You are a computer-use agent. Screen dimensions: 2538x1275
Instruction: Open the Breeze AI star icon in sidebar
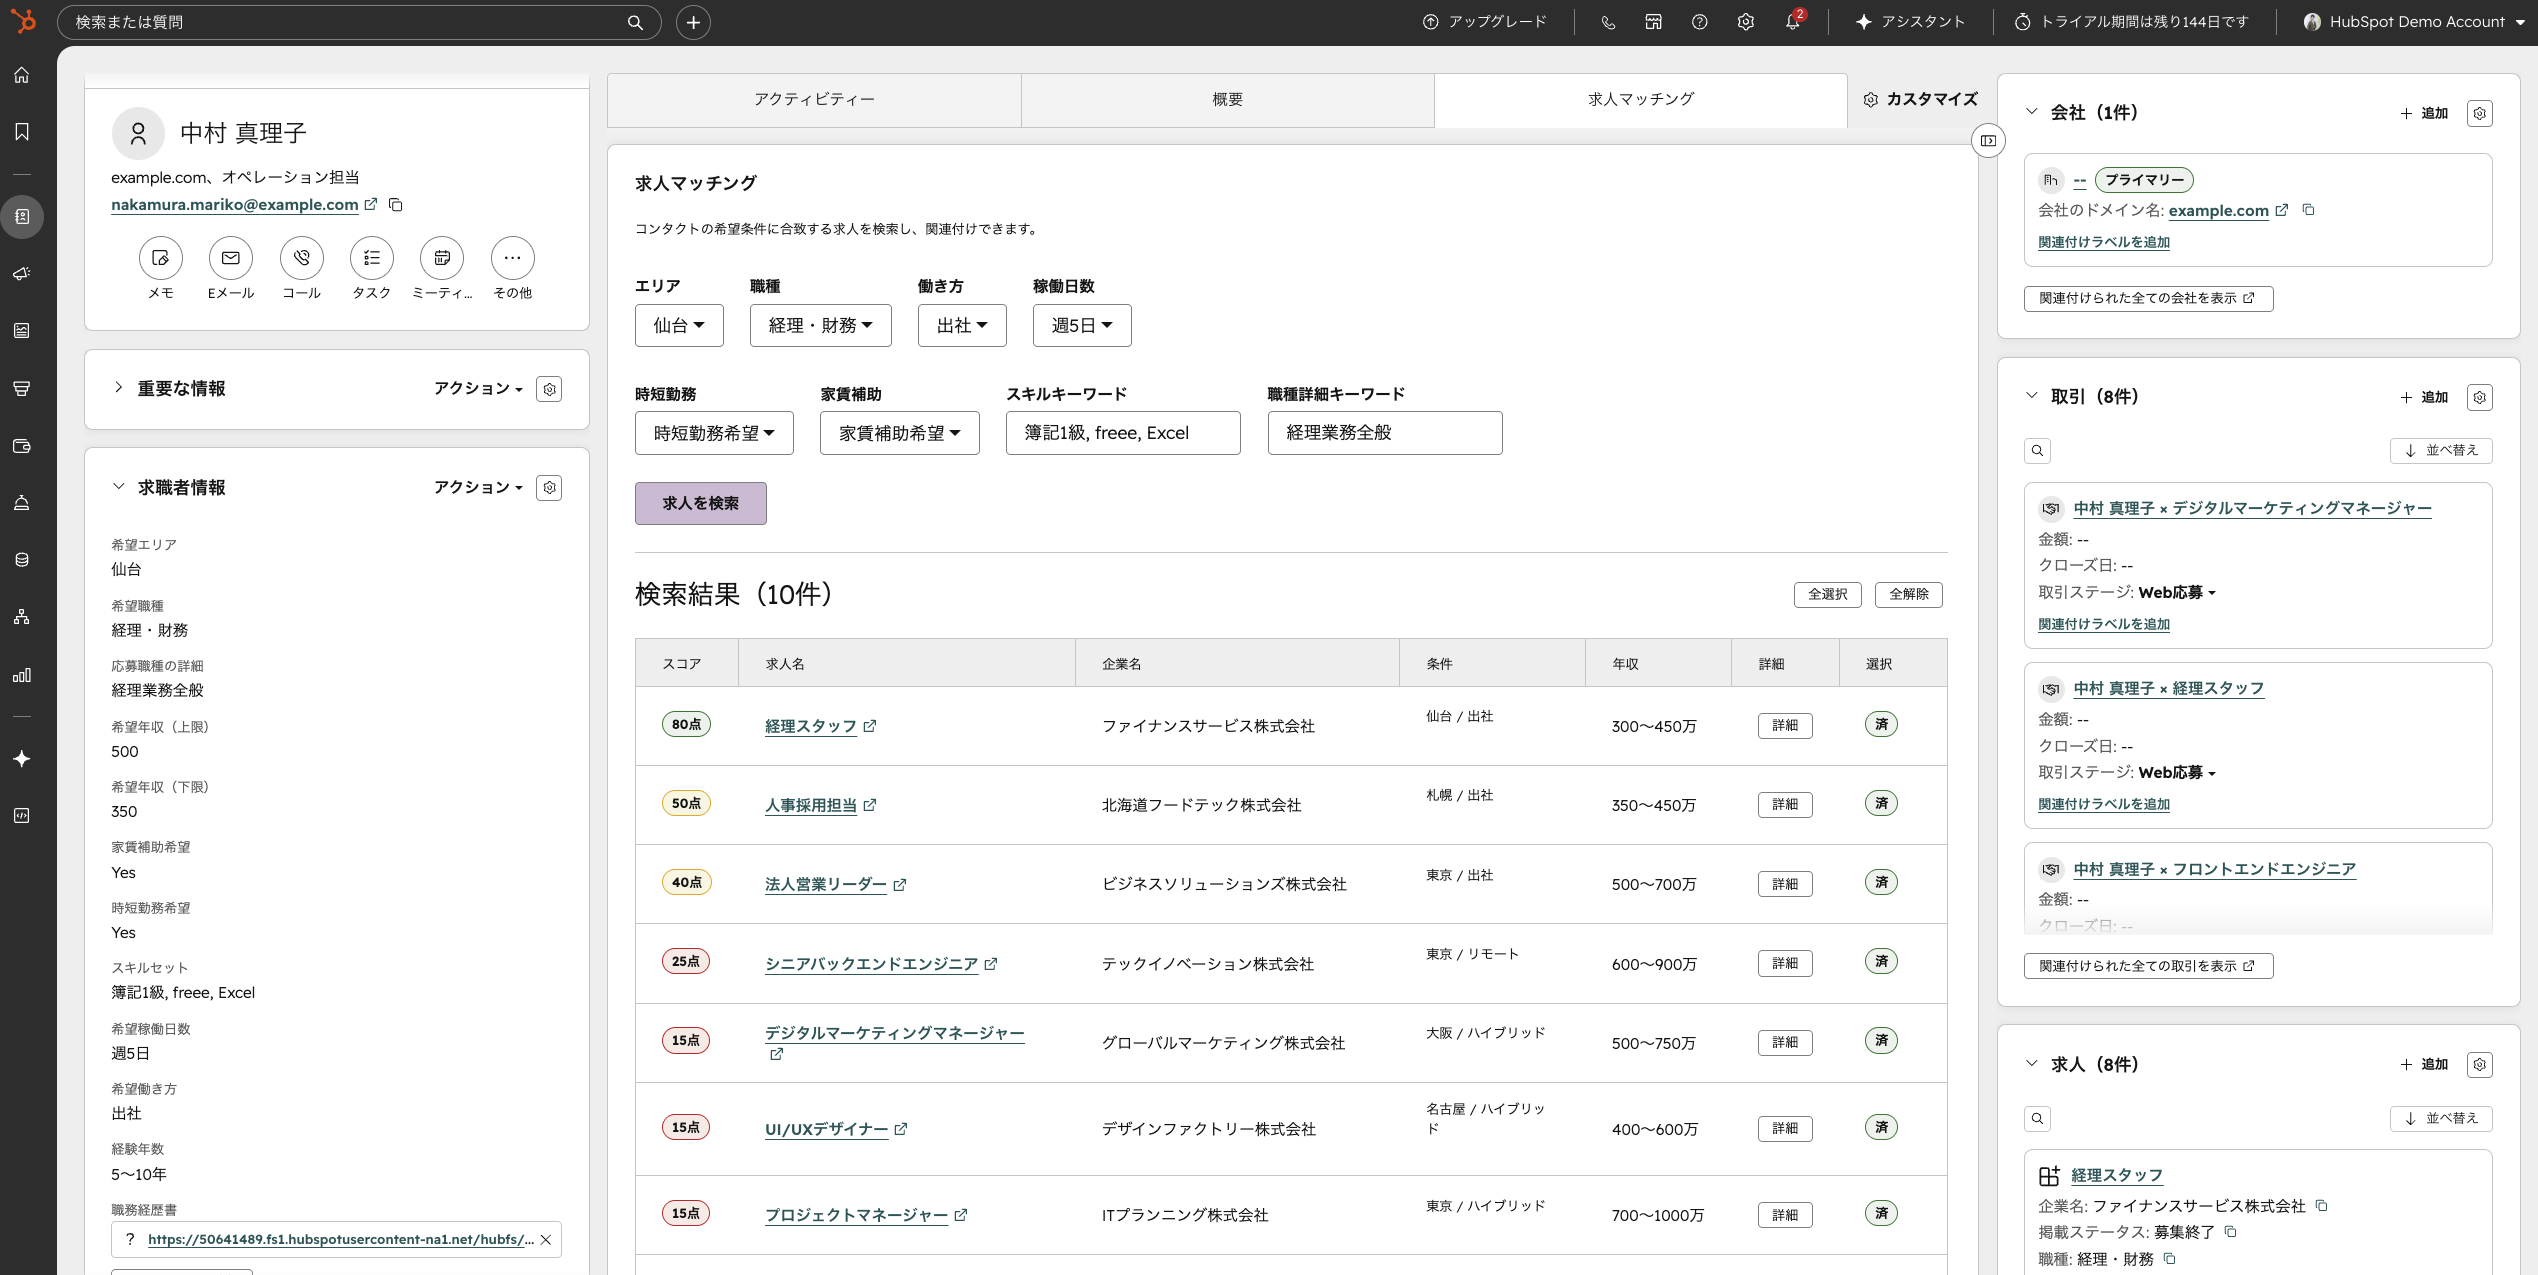click(x=21, y=759)
